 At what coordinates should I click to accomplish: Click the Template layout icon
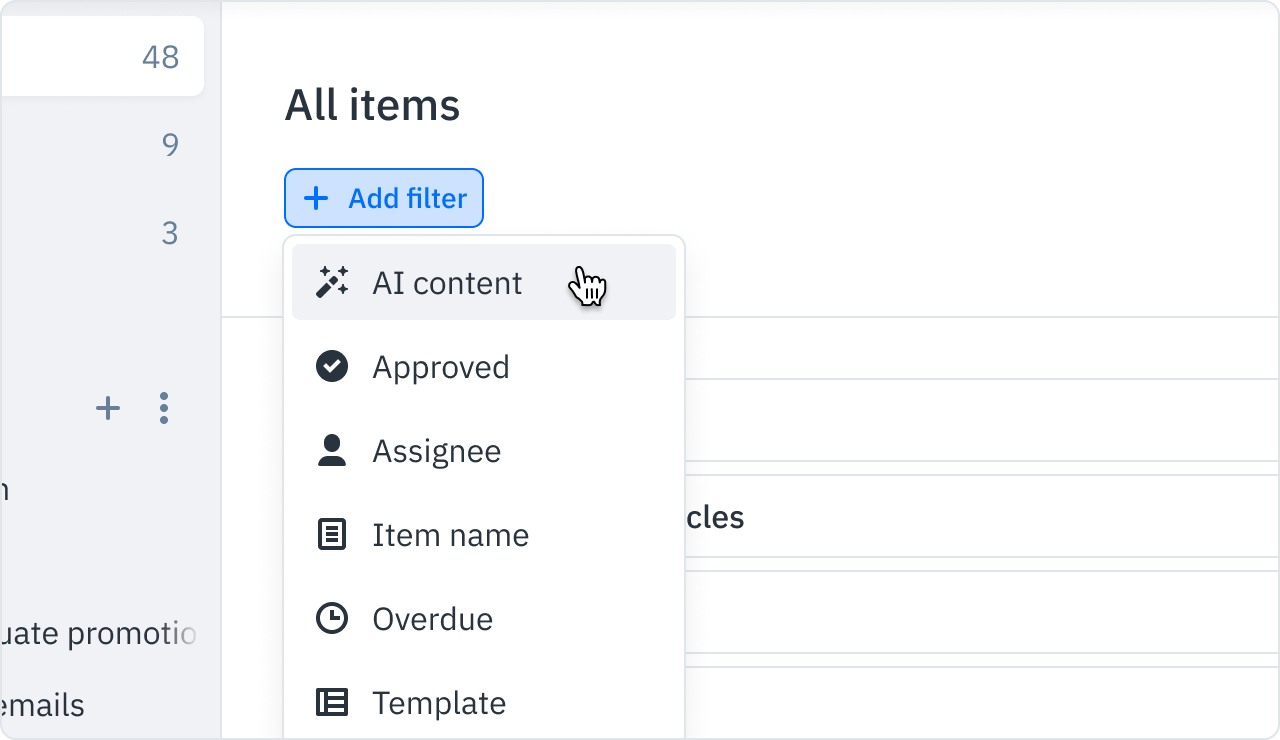[332, 703]
